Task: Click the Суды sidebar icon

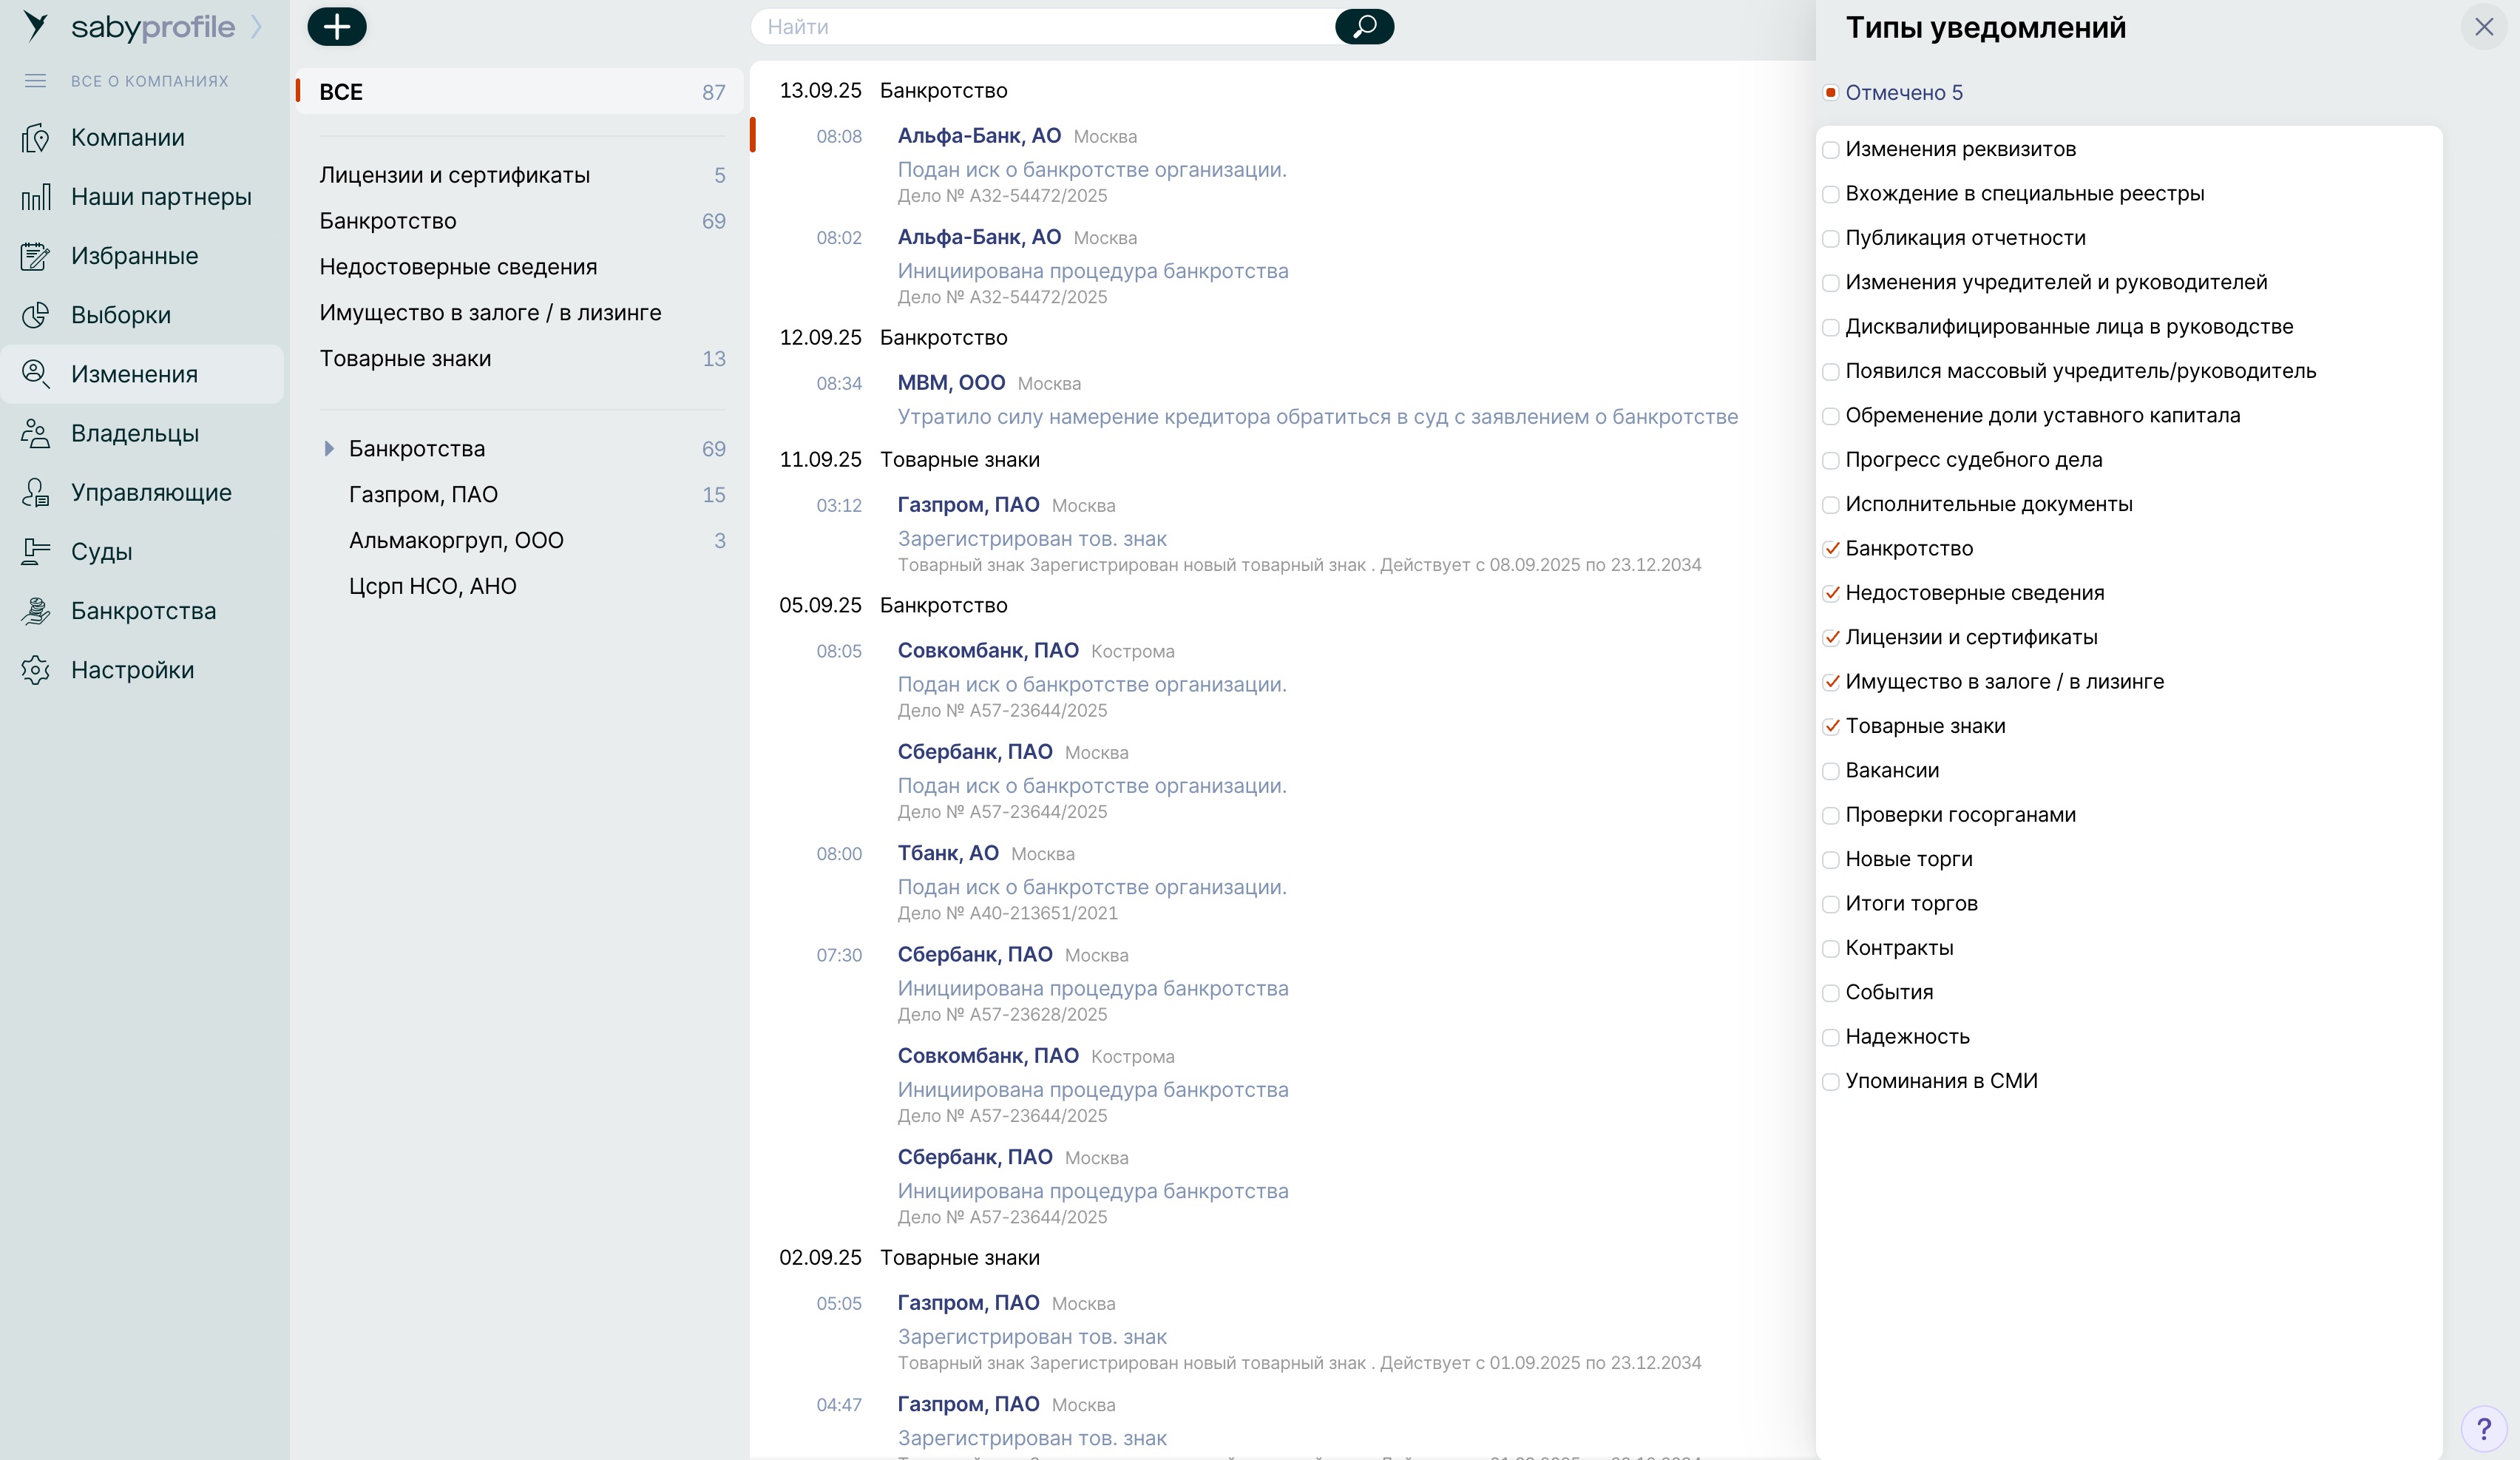Action: (x=36, y=552)
